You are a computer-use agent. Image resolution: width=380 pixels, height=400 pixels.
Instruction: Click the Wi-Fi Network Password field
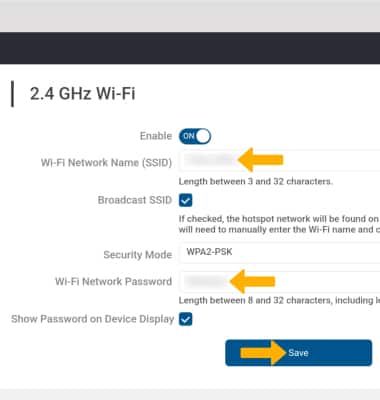[x=279, y=282]
